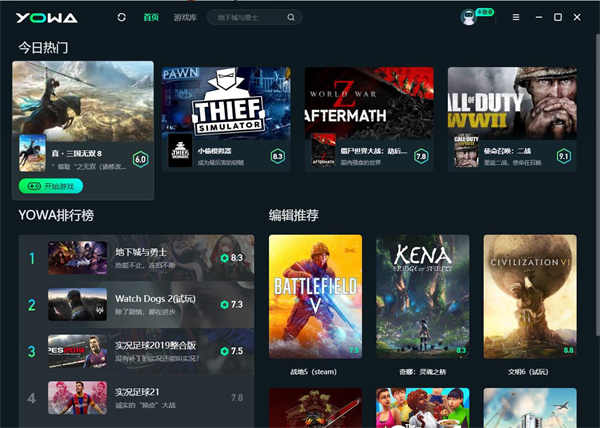Open 实况足球21 ranking entry
Screen dimensions: 600x428
(x=136, y=398)
